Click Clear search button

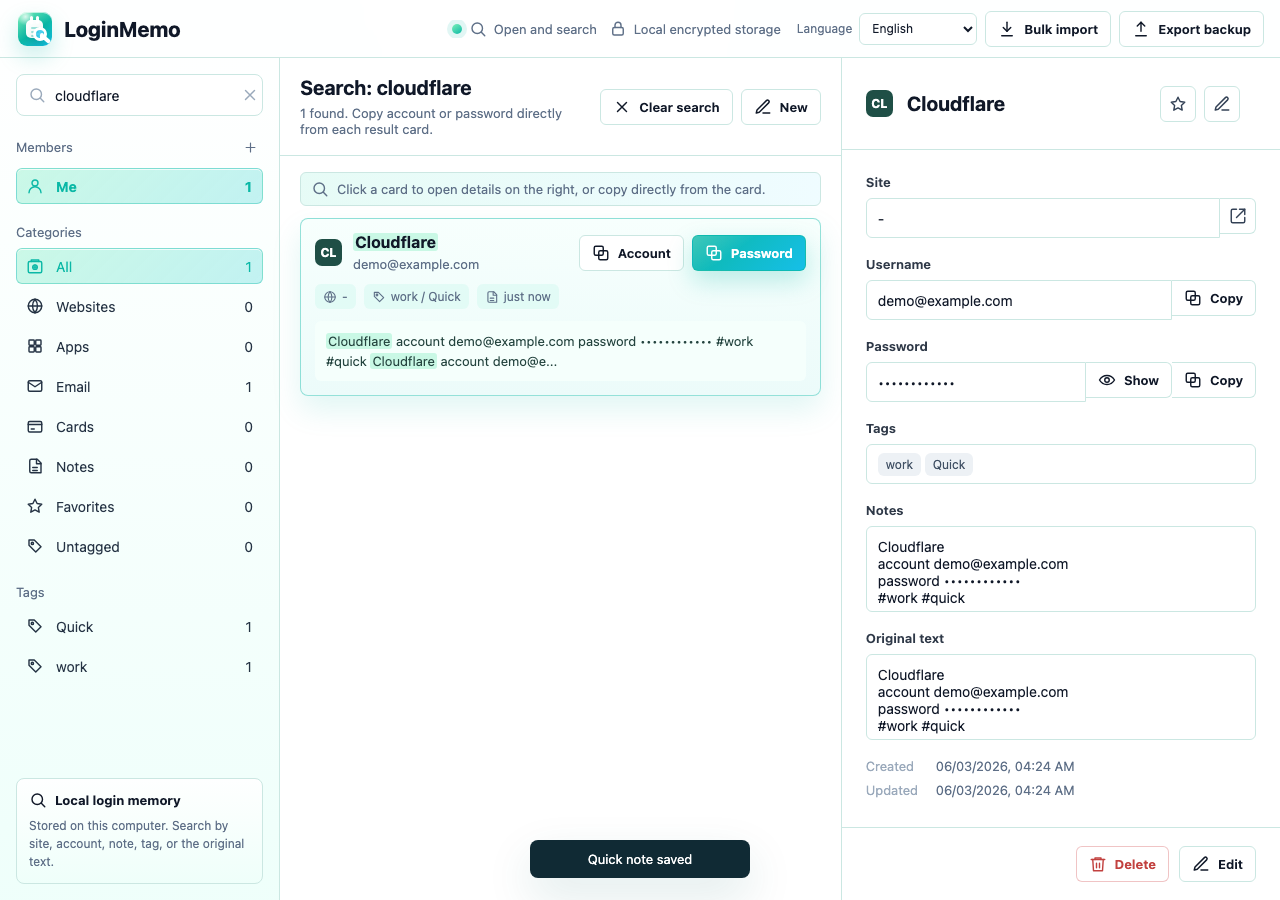pyautogui.click(x=666, y=107)
